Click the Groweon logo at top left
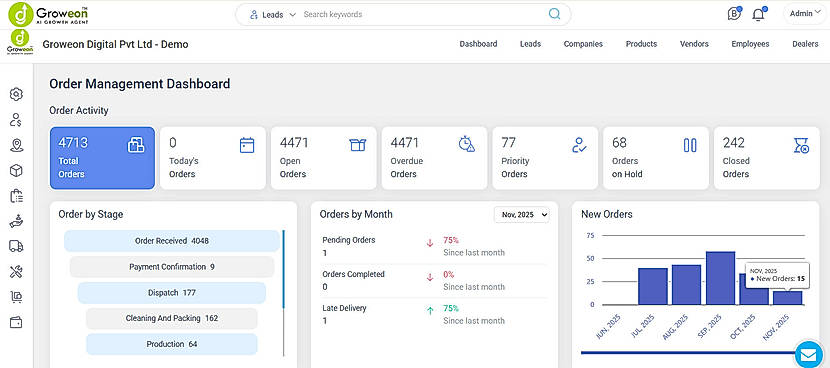The width and height of the screenshot is (830, 368). pos(49,14)
